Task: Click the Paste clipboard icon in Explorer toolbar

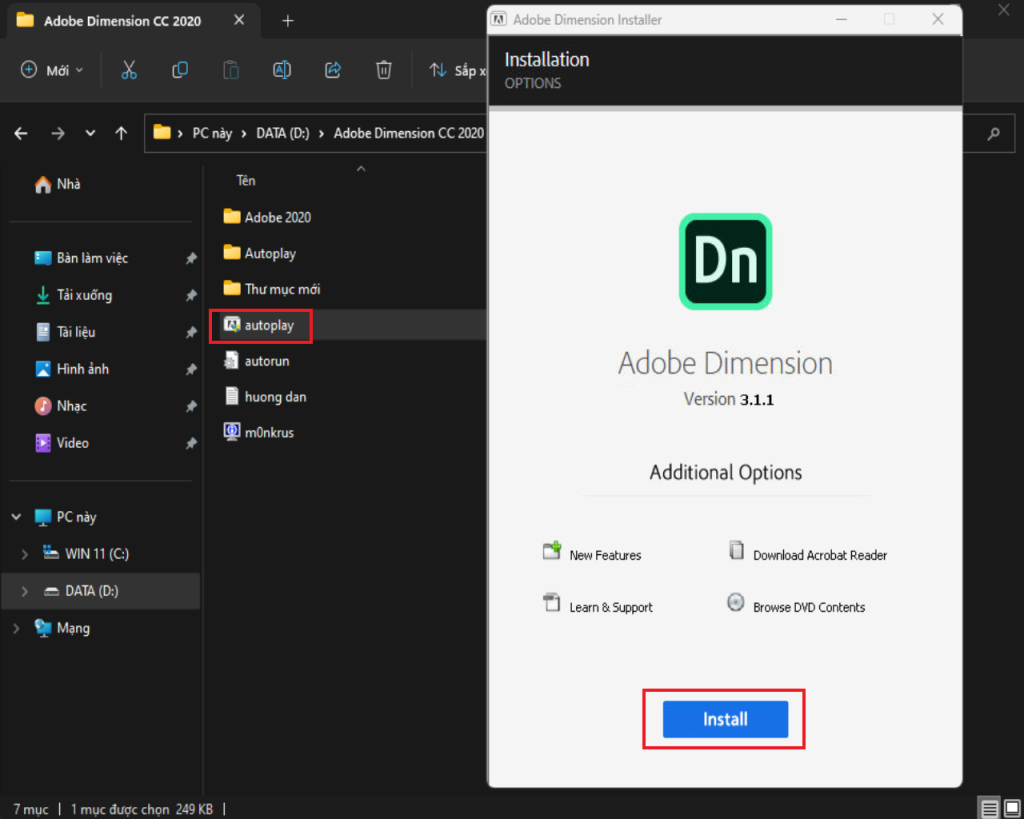Action: tap(231, 70)
